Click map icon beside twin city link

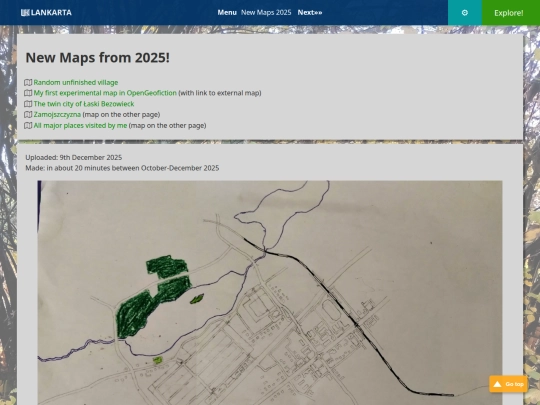(28, 104)
